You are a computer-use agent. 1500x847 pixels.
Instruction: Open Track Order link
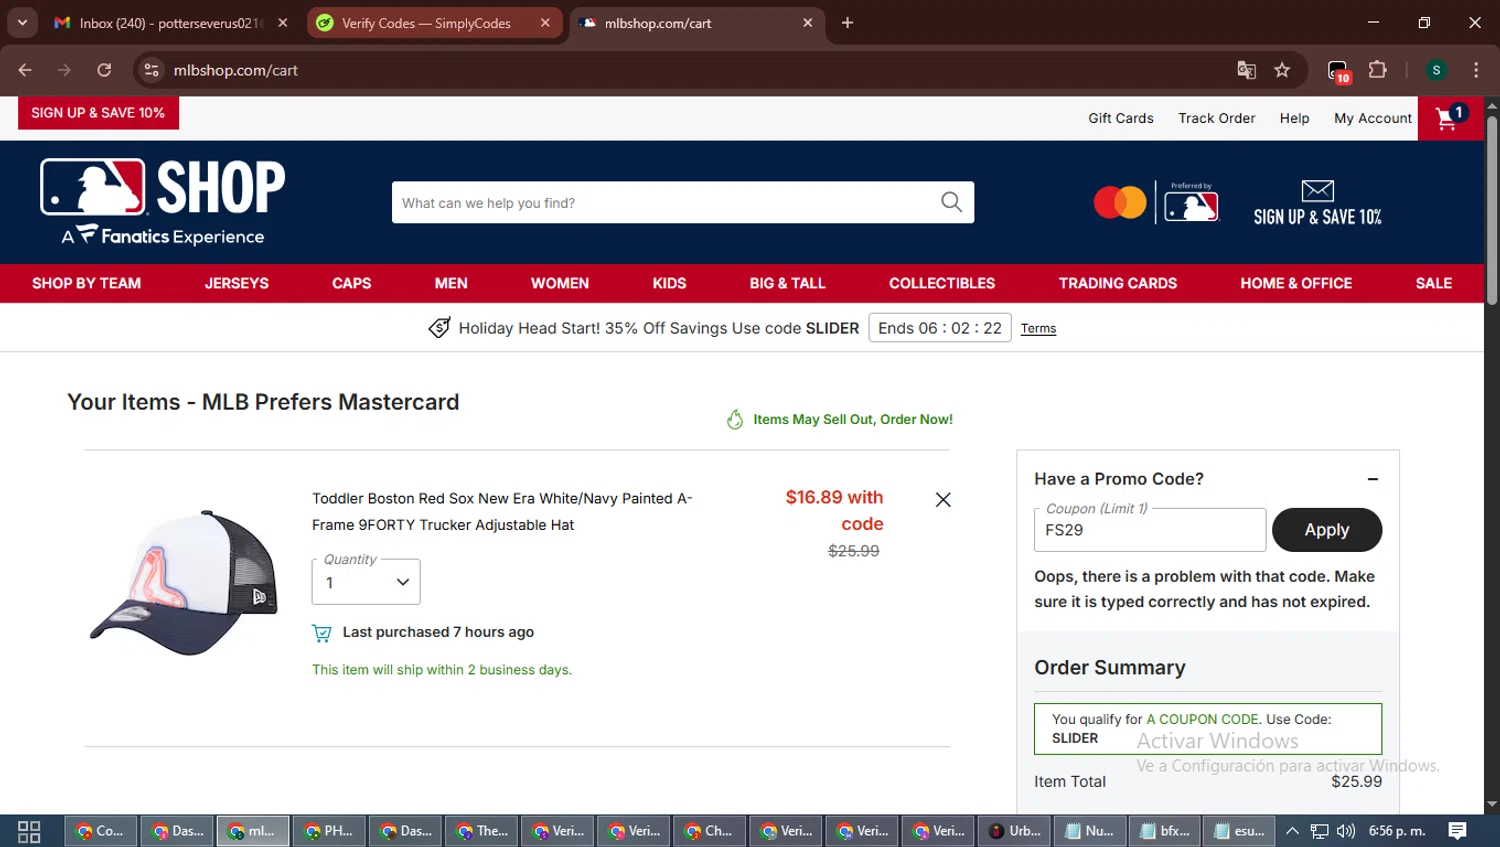point(1216,118)
